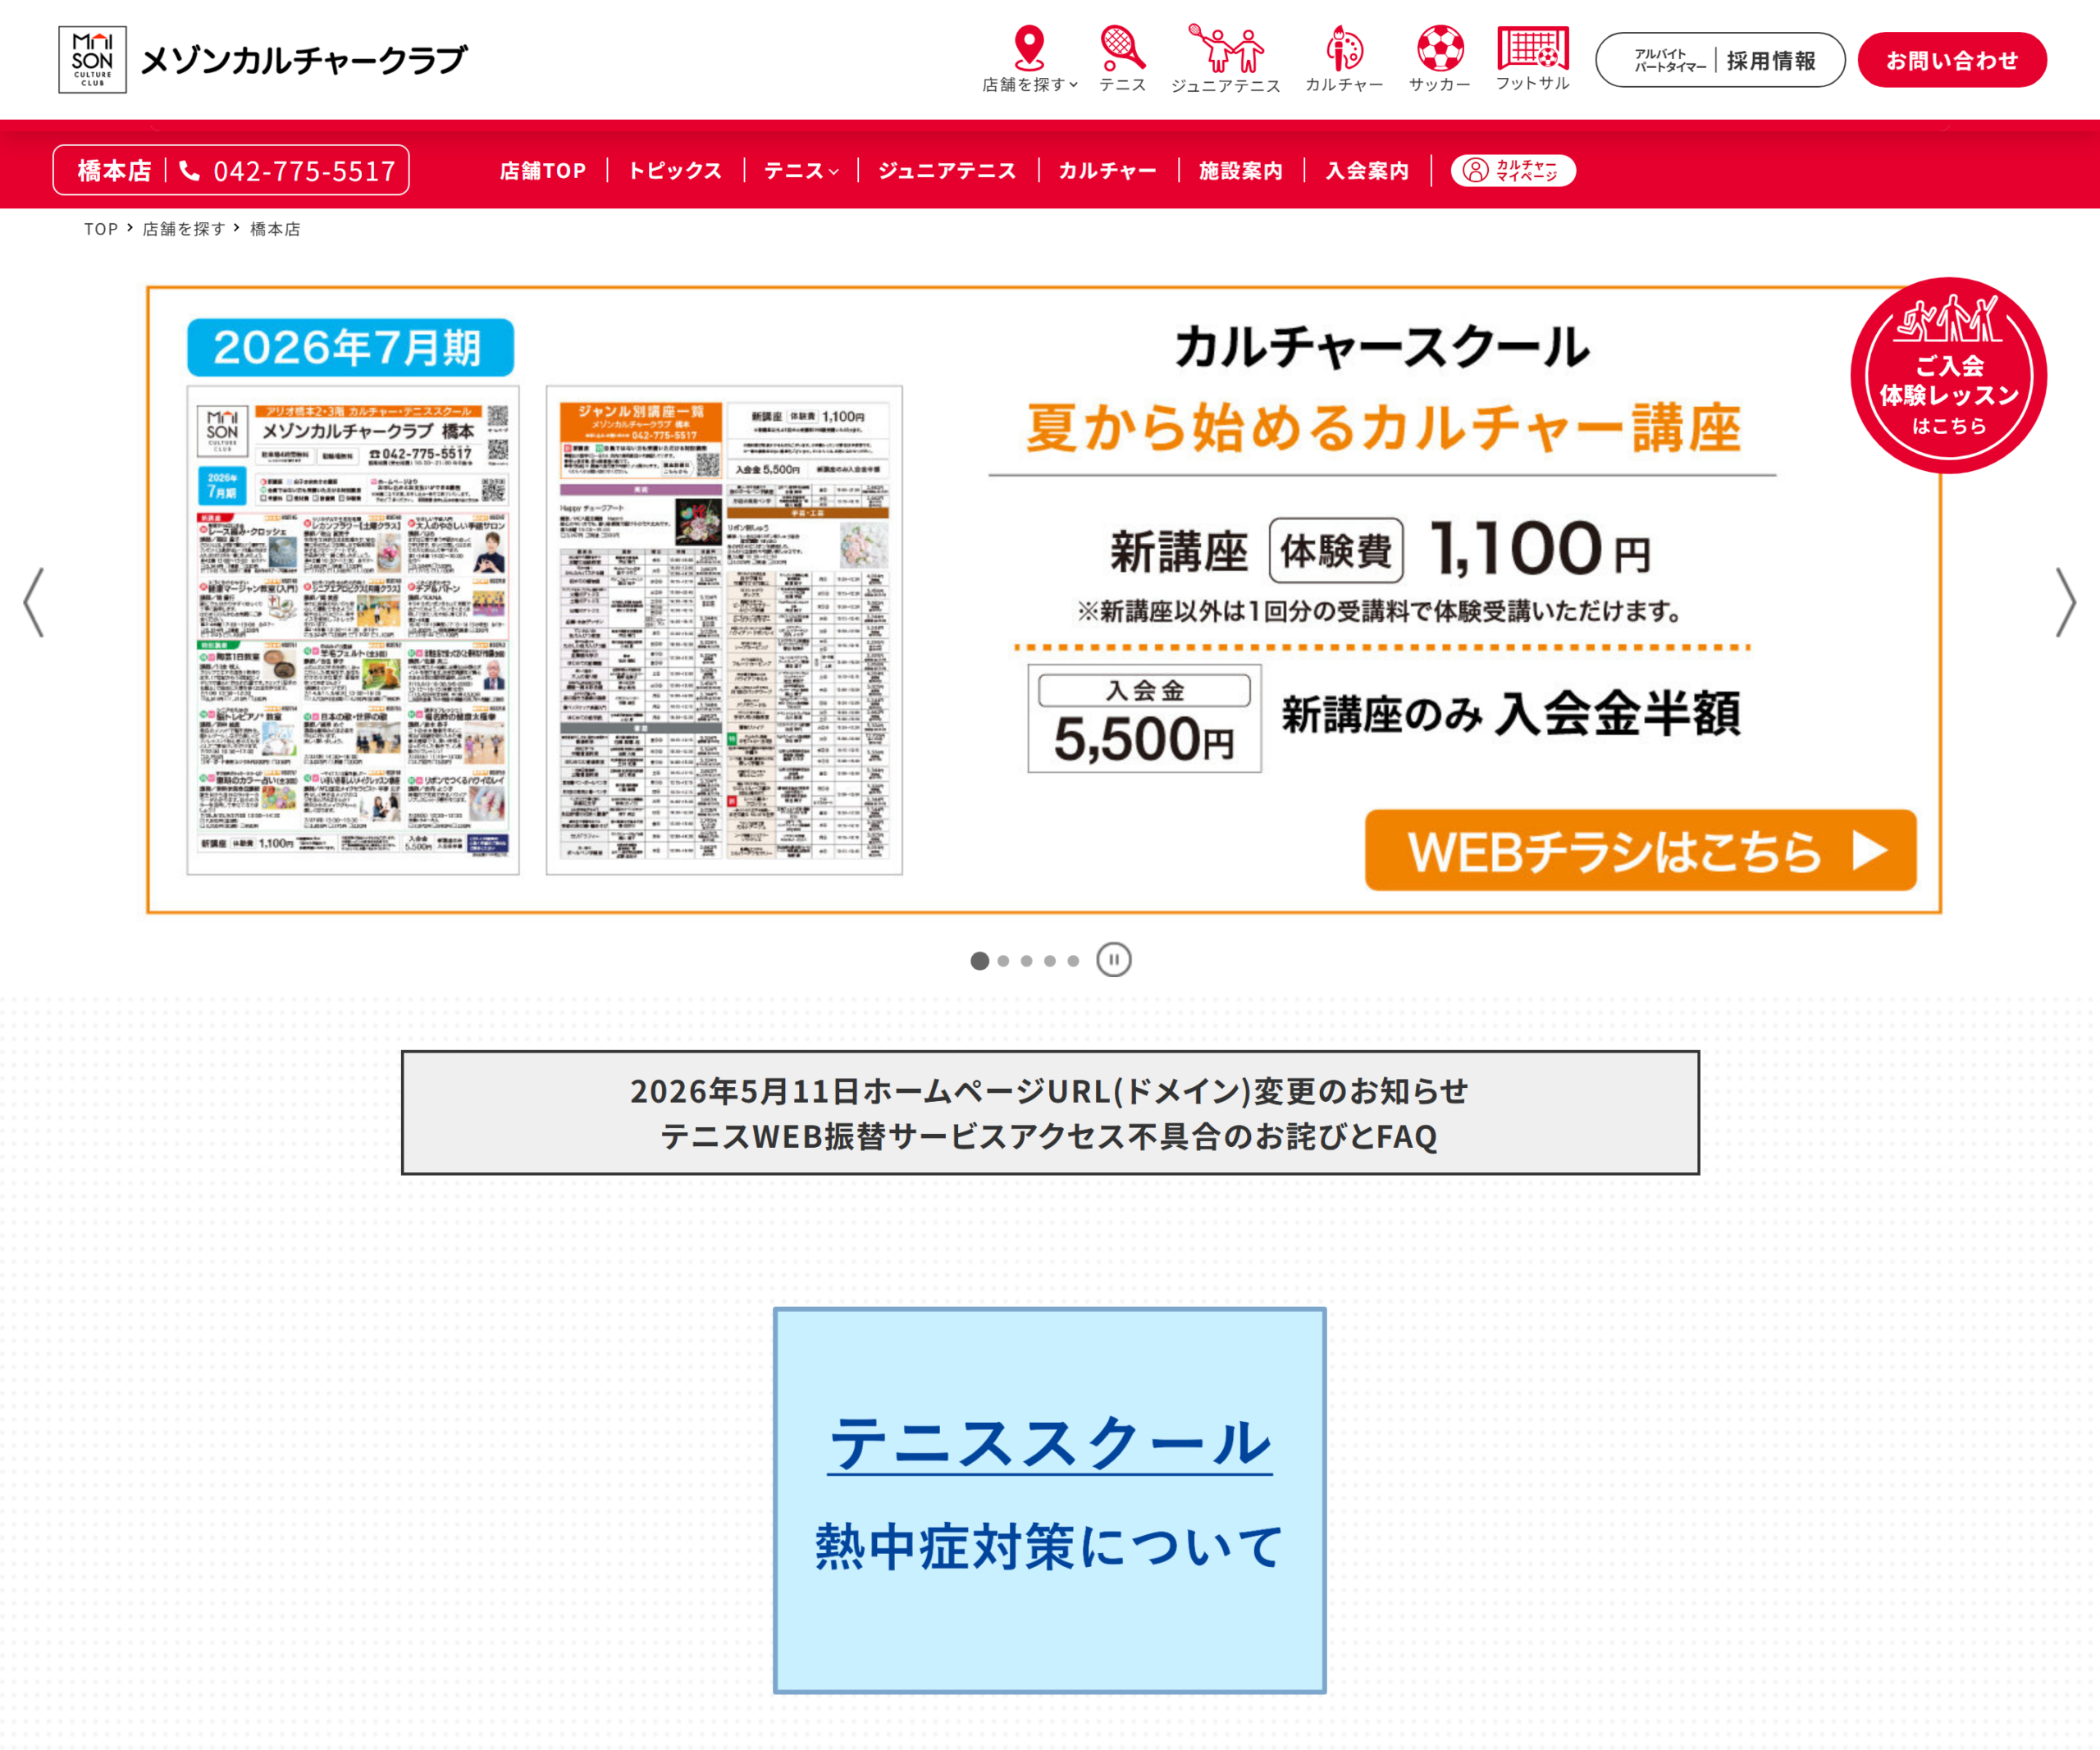Open カルチャーマイページ user button
2100x1750 pixels.
click(1513, 170)
